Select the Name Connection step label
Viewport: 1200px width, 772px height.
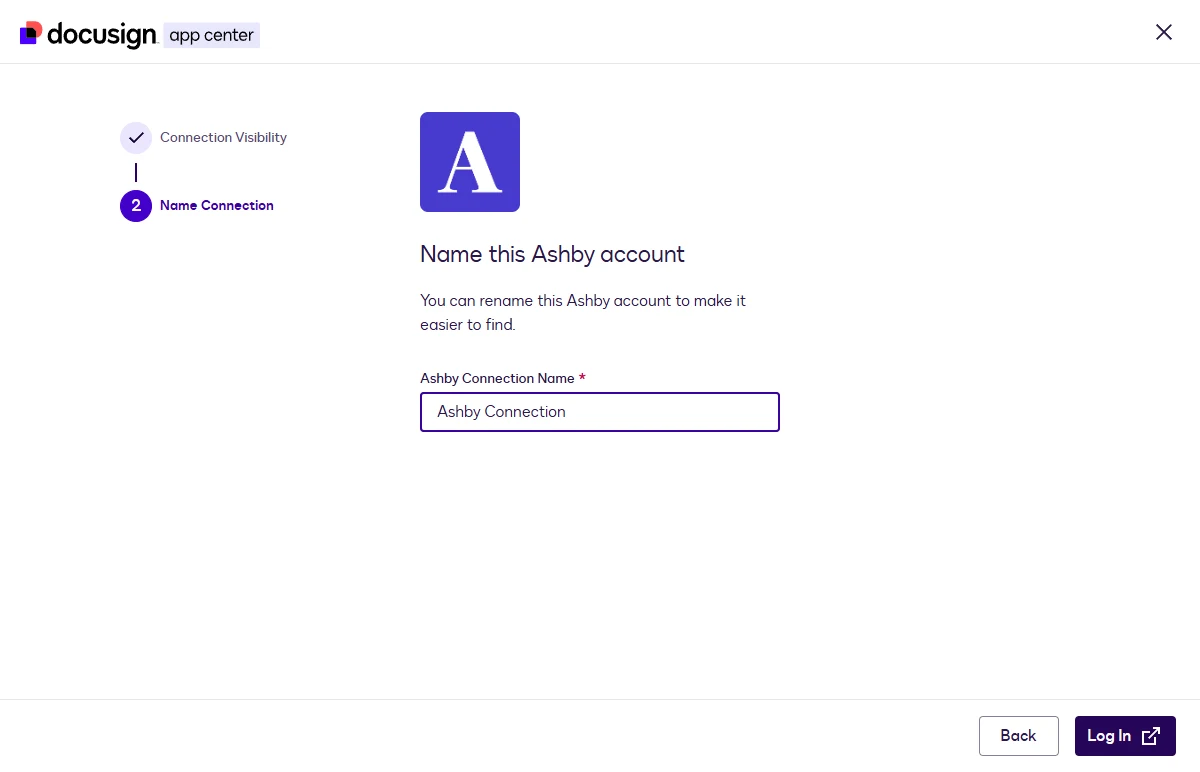217,206
